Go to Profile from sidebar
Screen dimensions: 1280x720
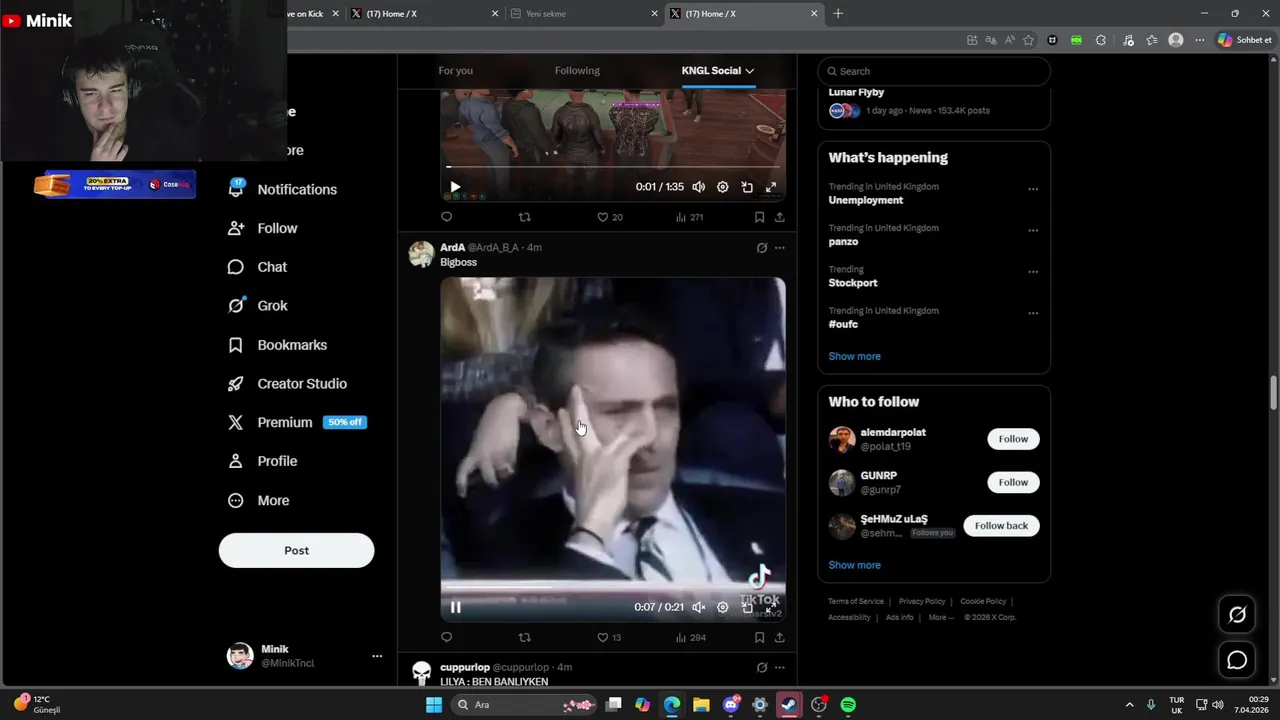(x=263, y=461)
